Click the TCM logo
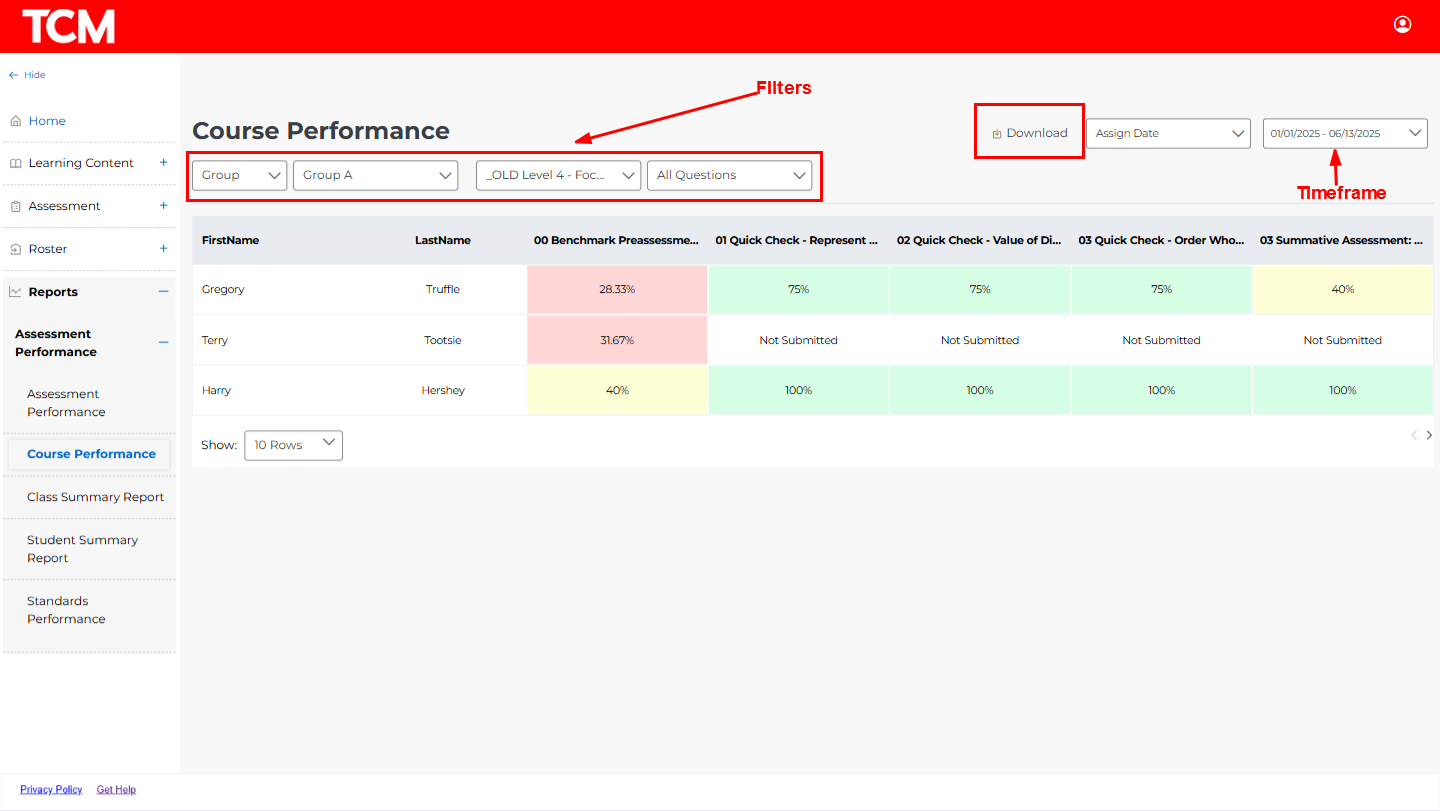1440x811 pixels. (x=69, y=27)
